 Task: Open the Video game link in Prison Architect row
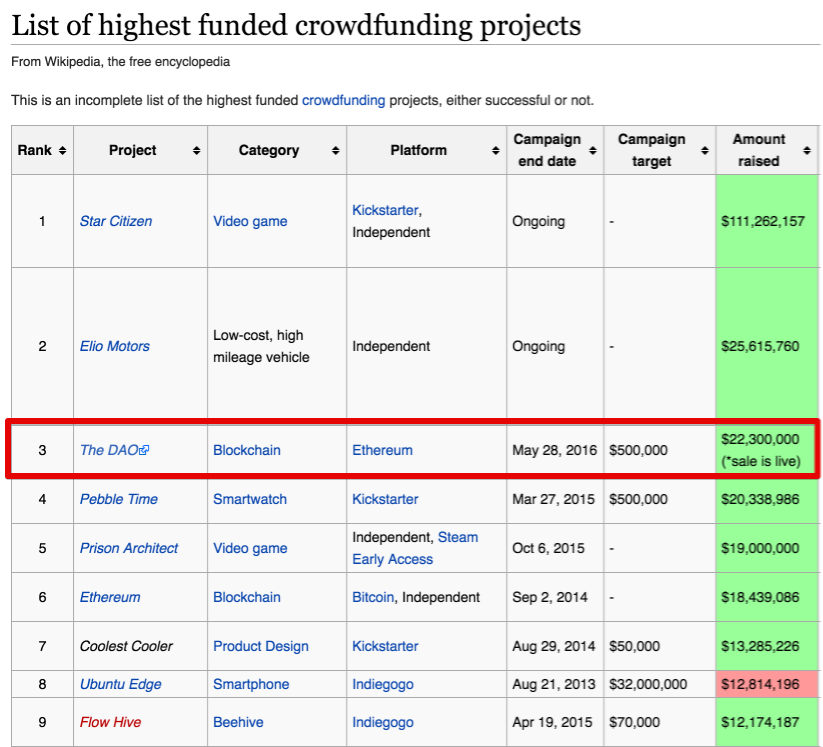[x=250, y=548]
